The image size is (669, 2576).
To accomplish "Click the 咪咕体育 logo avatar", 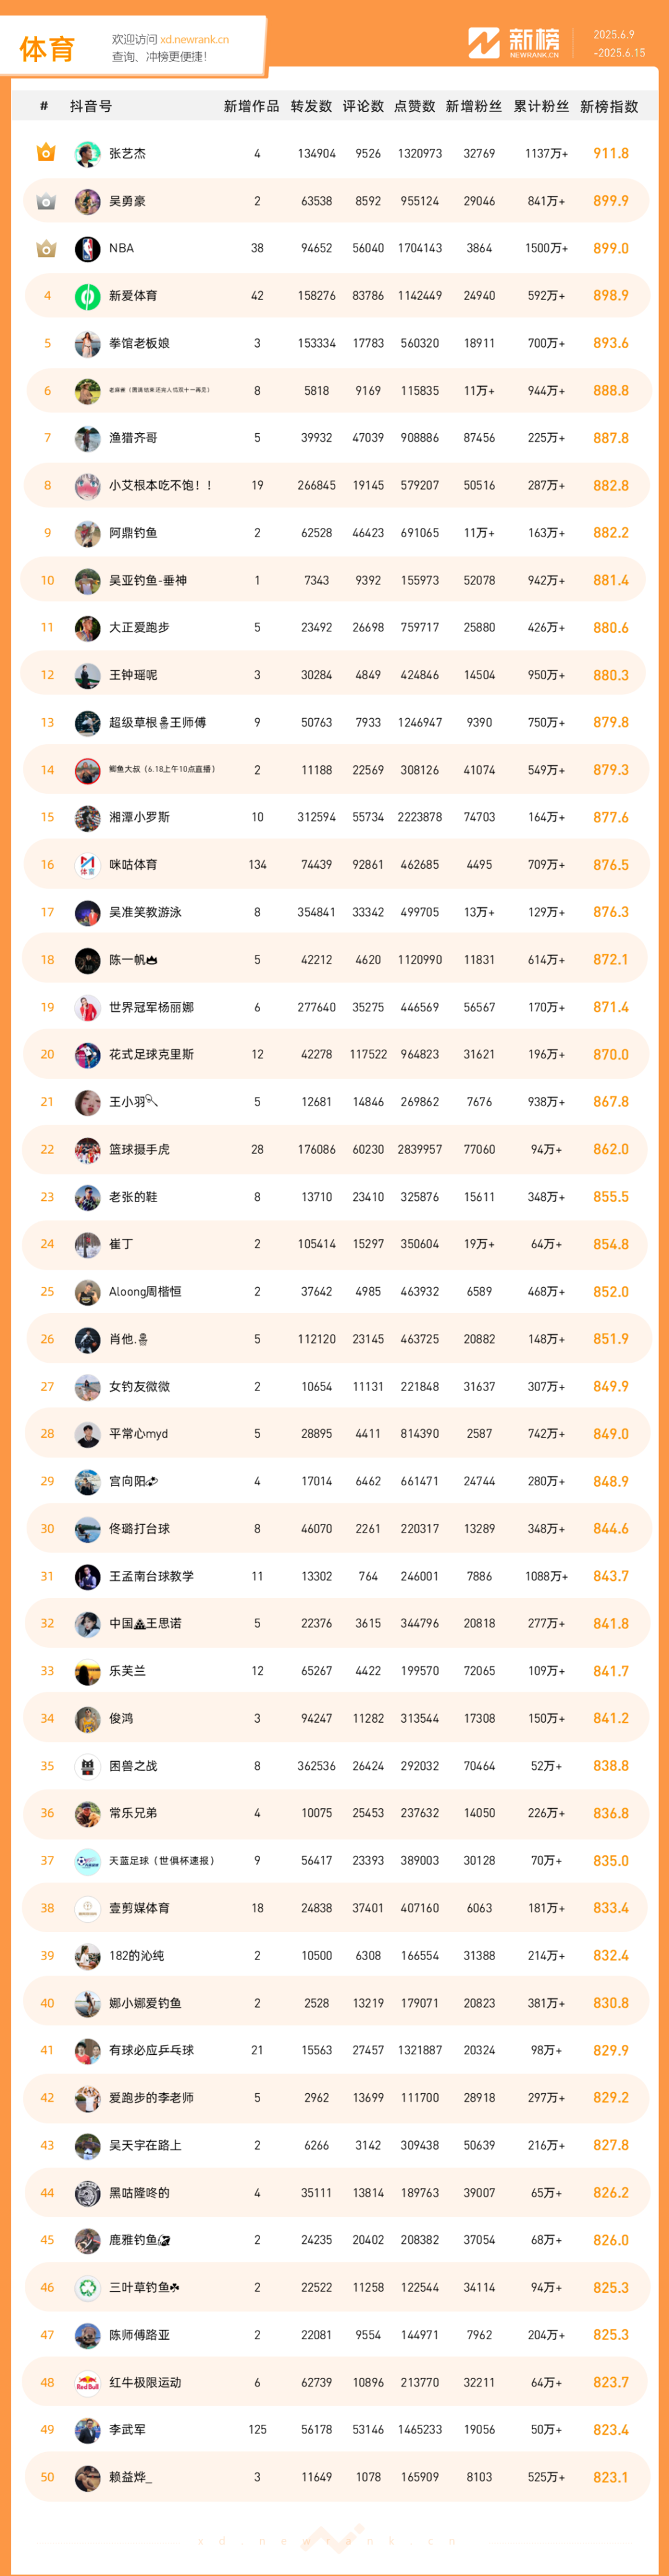I will click(x=88, y=865).
